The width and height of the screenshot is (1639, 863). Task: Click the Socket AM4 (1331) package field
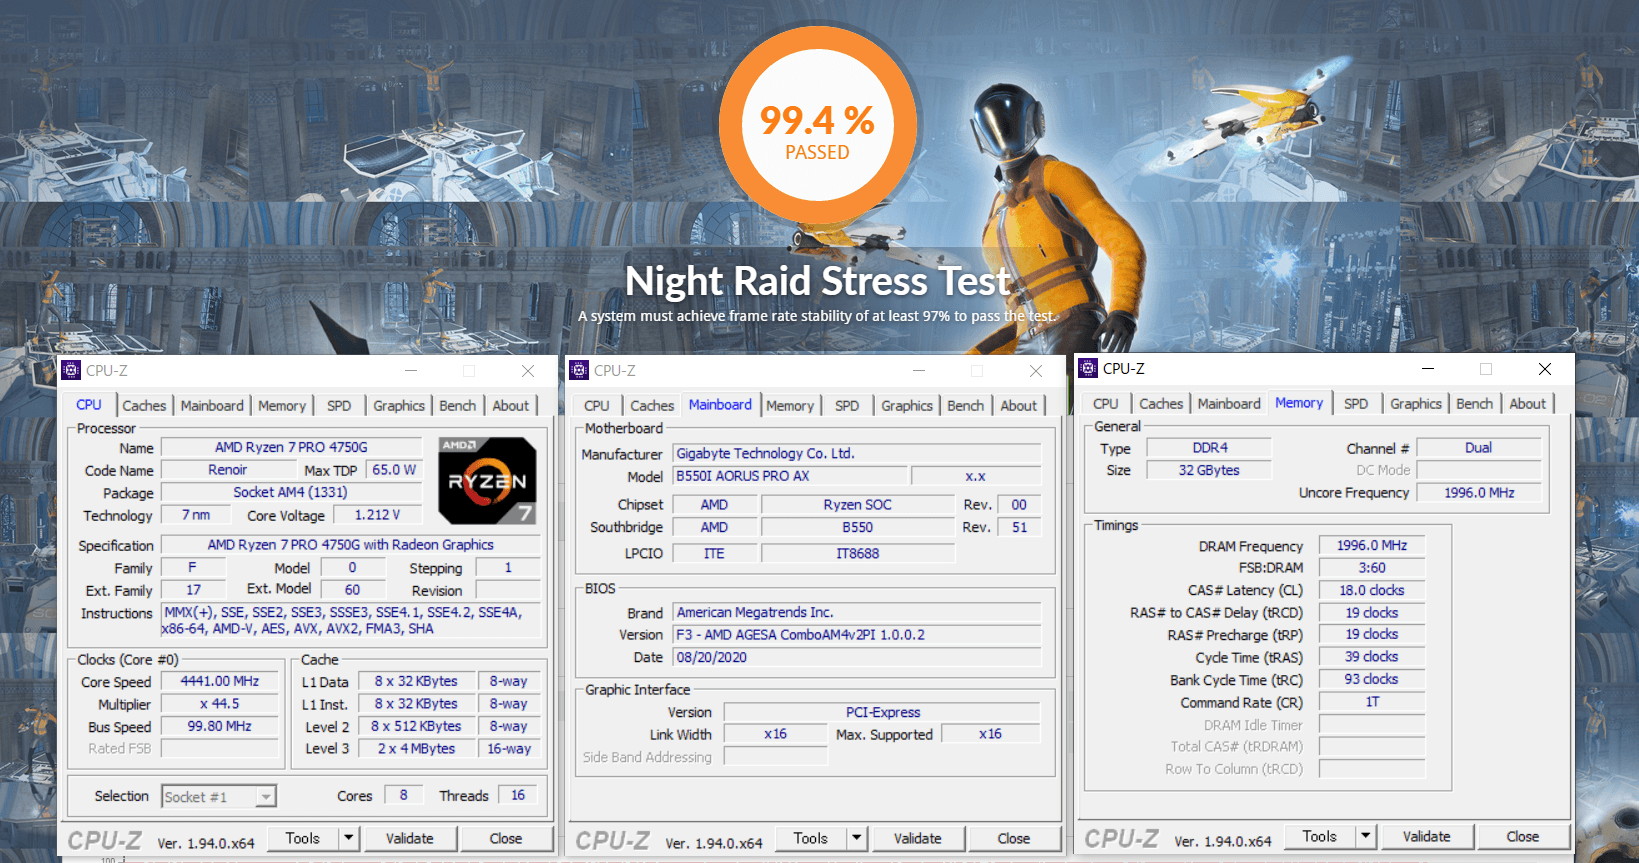point(291,492)
